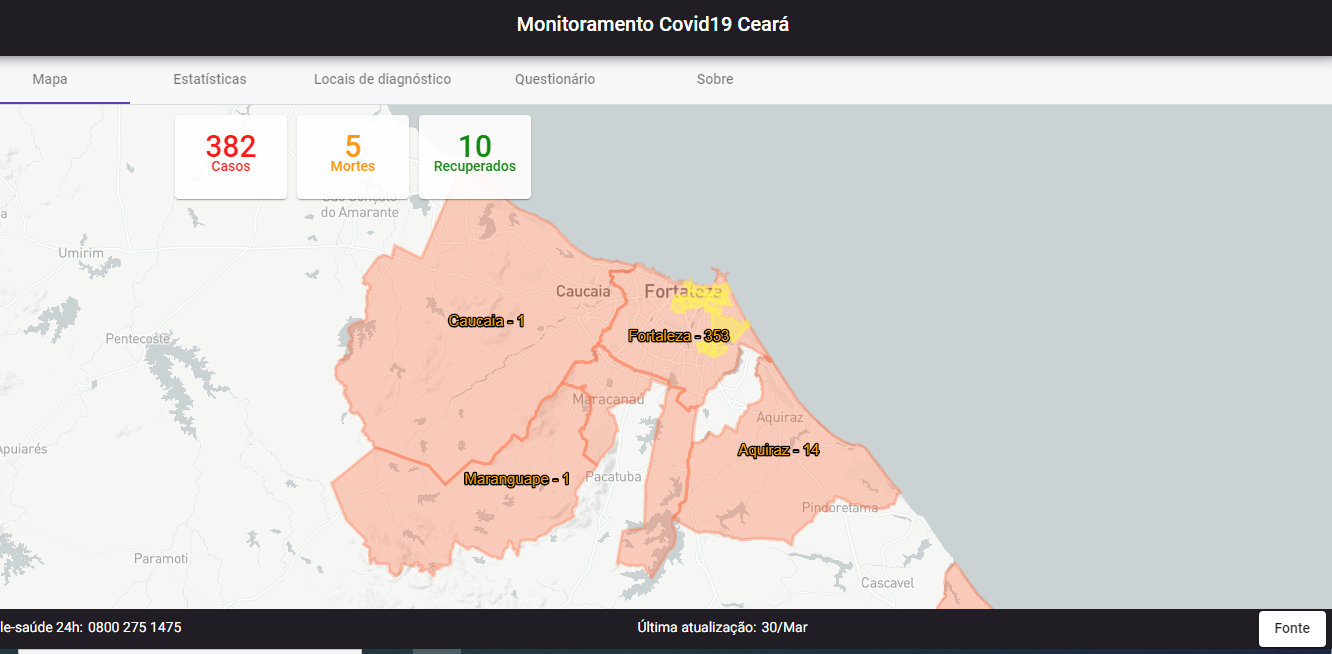Click the 'Monitoramento Covid19 Ceará' header title
The width and height of the screenshot is (1332, 654).
point(653,25)
